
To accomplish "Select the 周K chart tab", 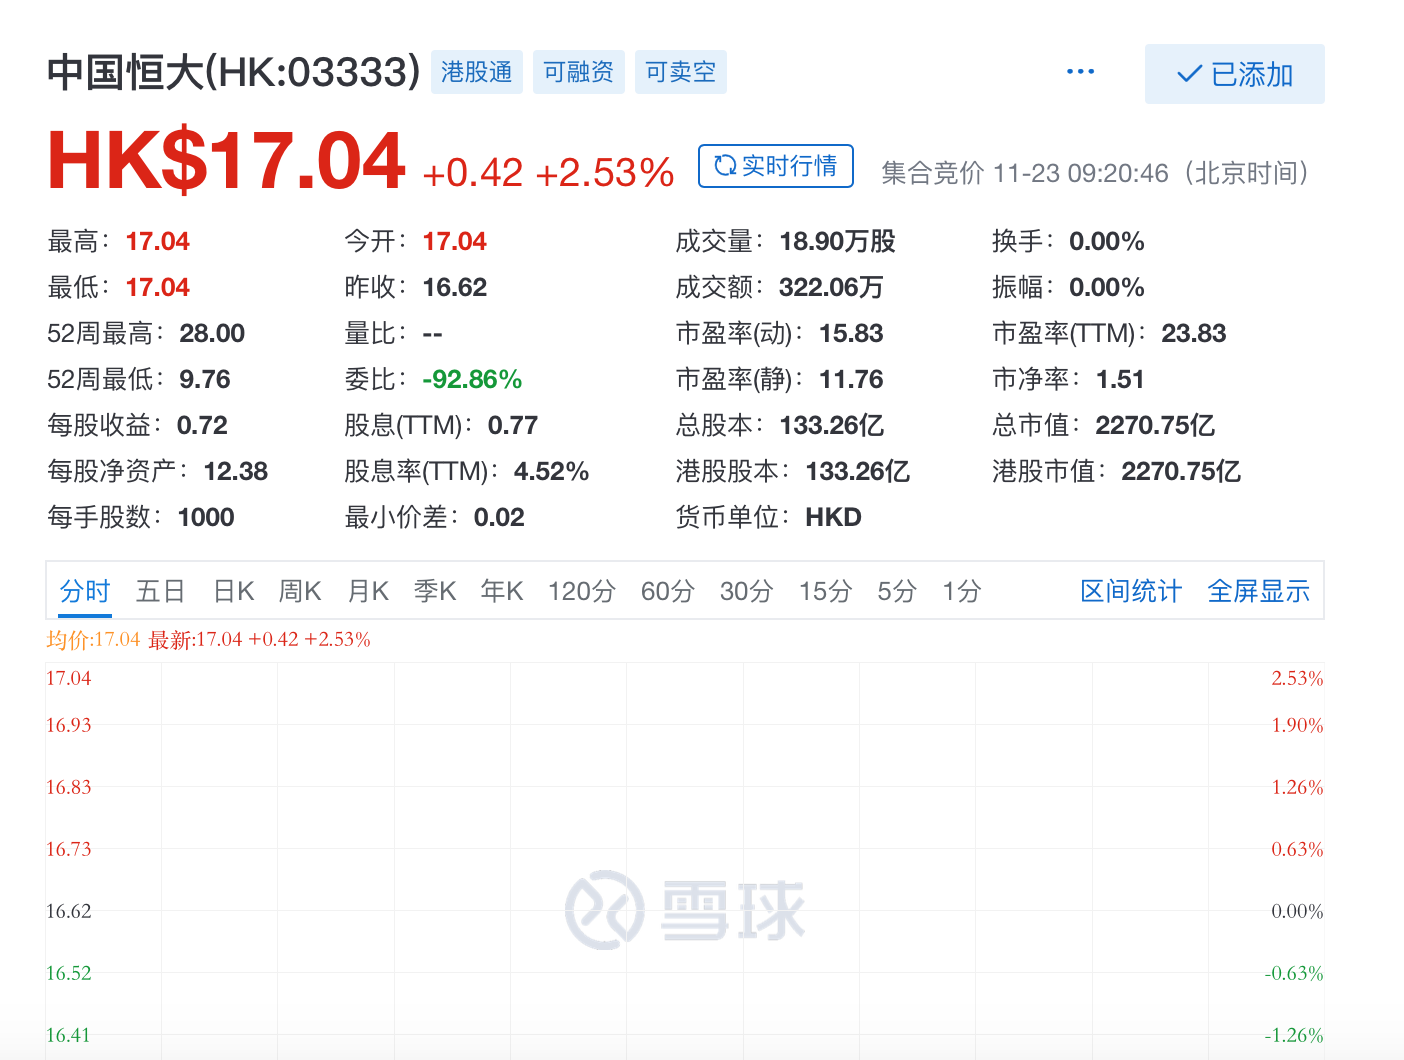I will (x=300, y=591).
